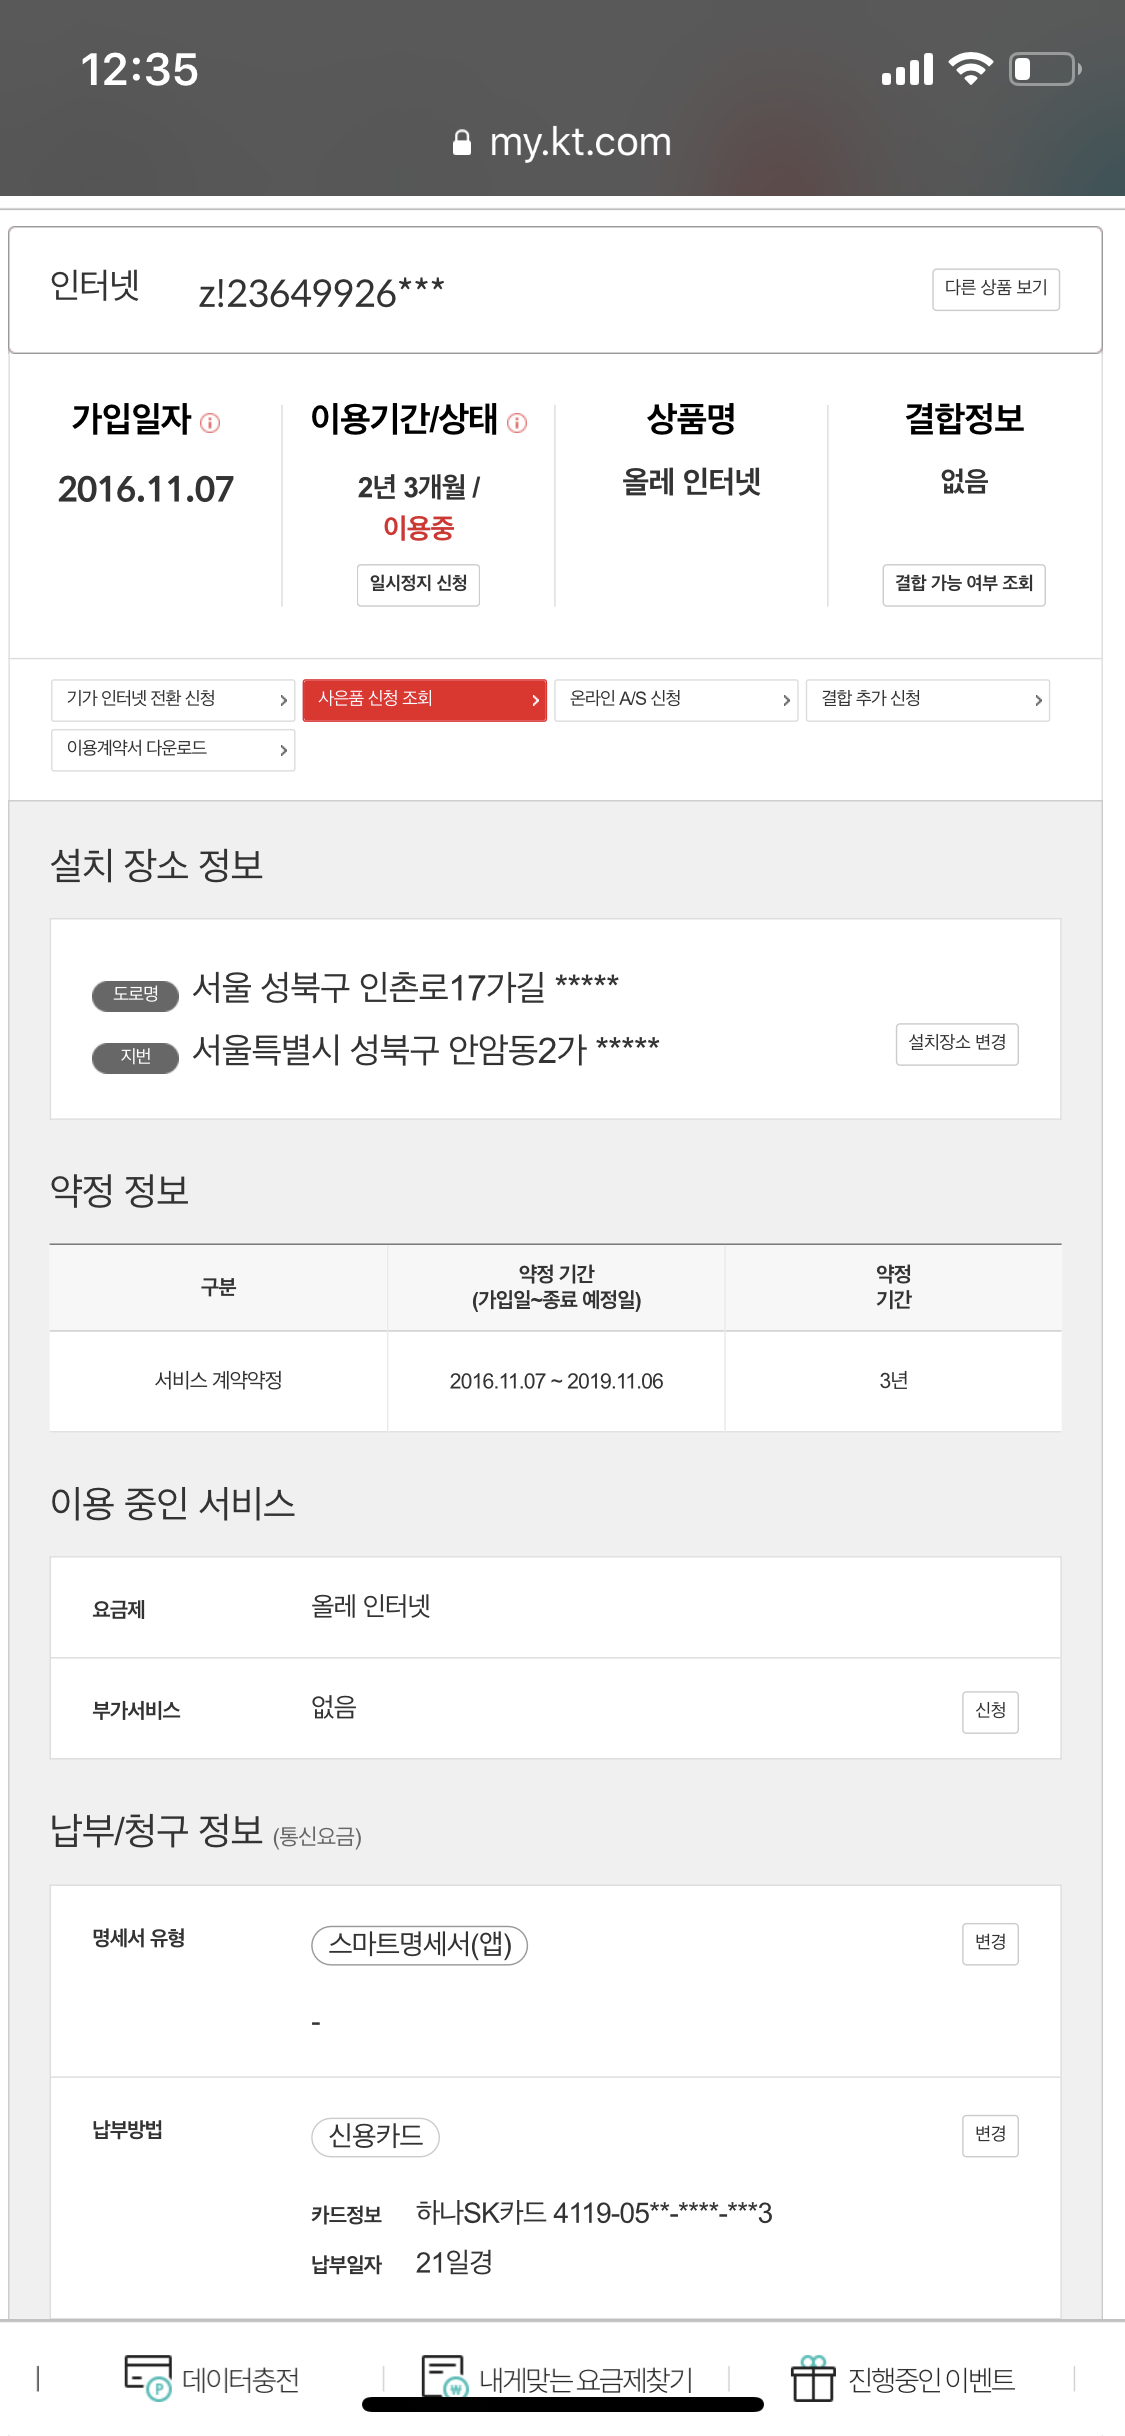Tap the 데이터충전 icon in bottom bar
Viewport: 1125px width, 2436px height.
148,2376
